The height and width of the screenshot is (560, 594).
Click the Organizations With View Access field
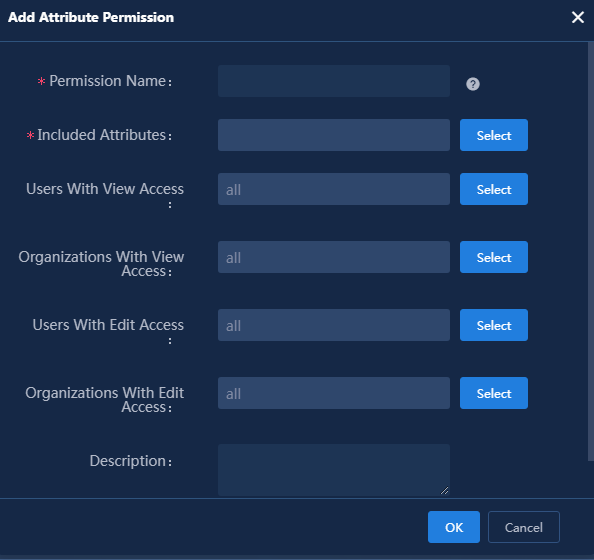pyautogui.click(x=334, y=257)
